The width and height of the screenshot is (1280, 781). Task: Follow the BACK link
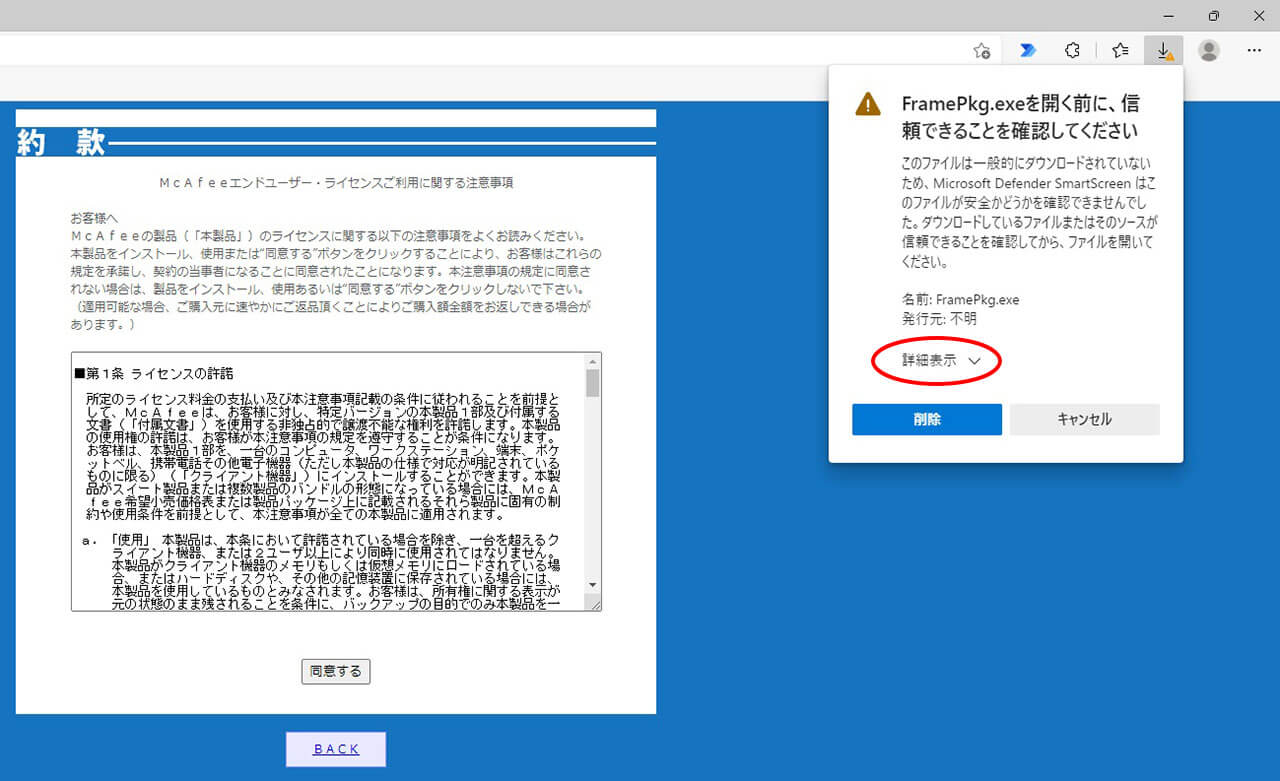coord(336,749)
